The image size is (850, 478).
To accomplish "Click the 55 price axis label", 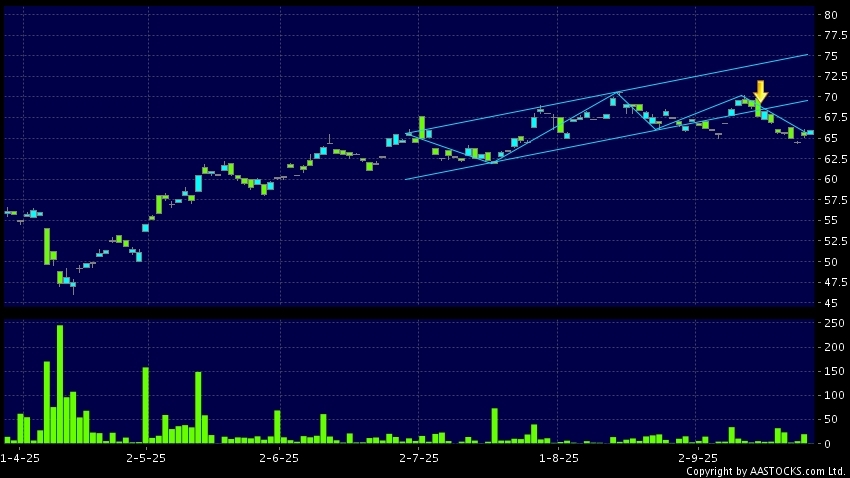I will click(831, 221).
